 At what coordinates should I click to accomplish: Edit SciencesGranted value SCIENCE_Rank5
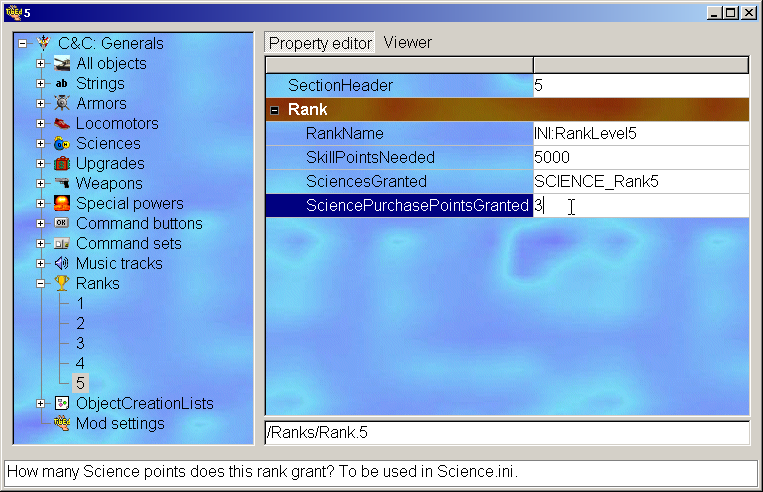(641, 181)
